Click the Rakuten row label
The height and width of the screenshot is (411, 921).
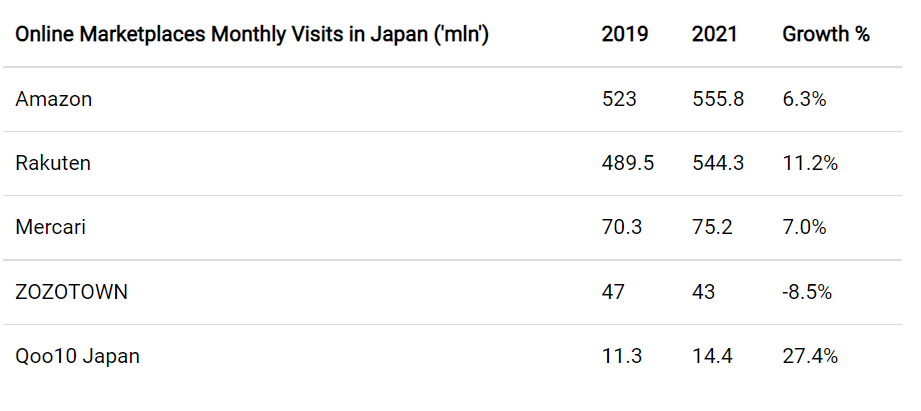pyautogui.click(x=53, y=163)
